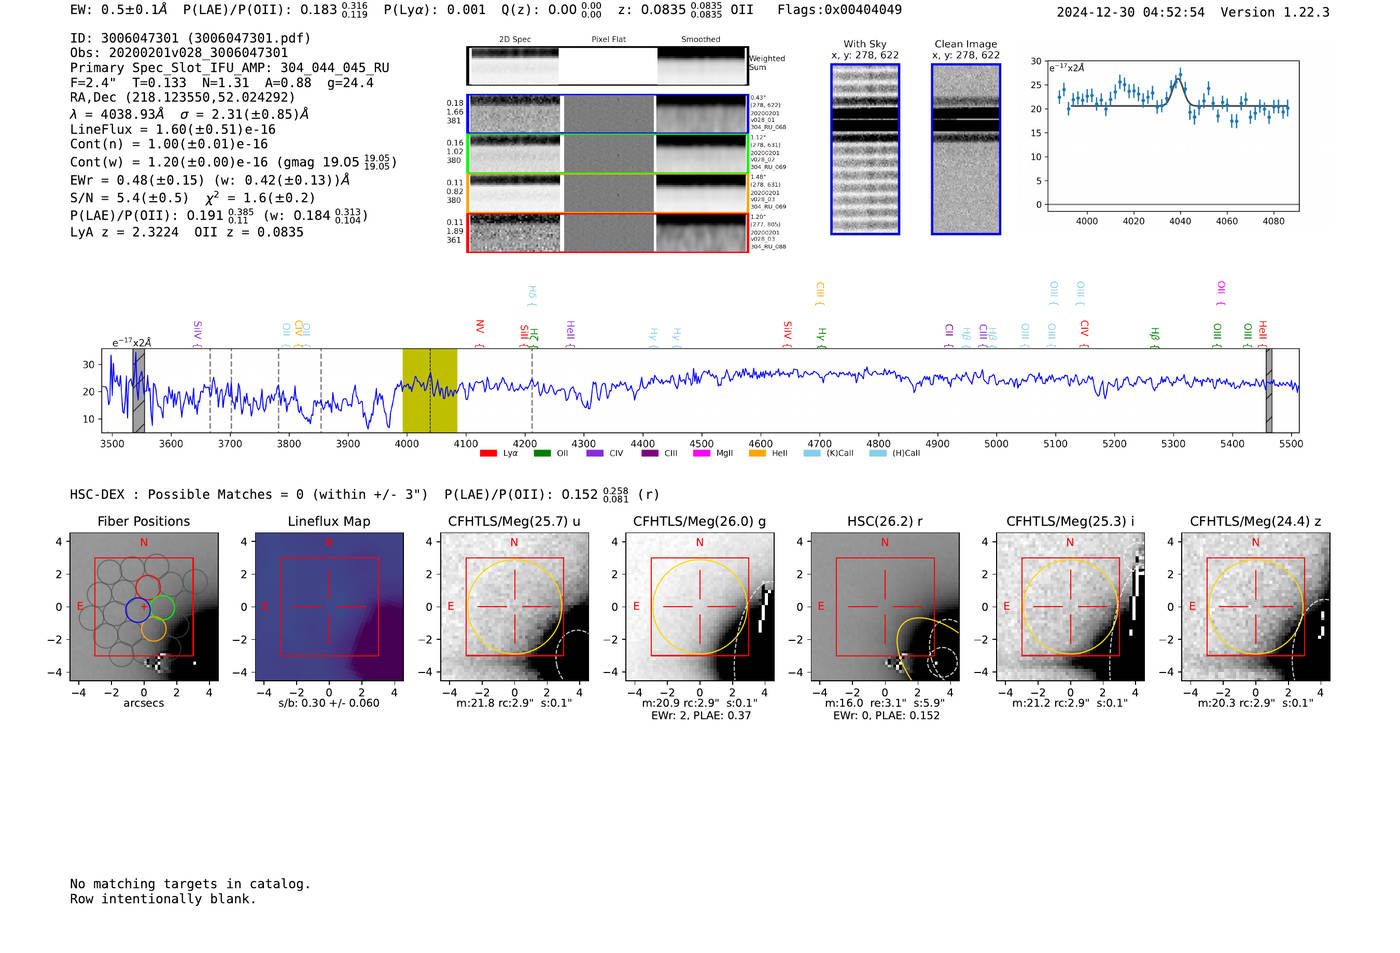Click the Version 1.22.3 header text

click(x=1275, y=12)
